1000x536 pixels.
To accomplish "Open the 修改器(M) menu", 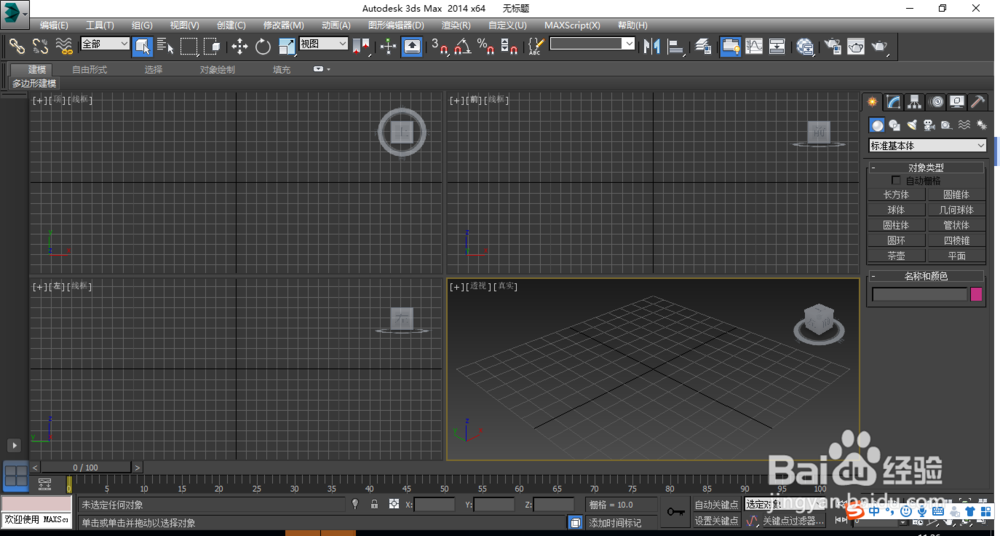I will pos(283,25).
